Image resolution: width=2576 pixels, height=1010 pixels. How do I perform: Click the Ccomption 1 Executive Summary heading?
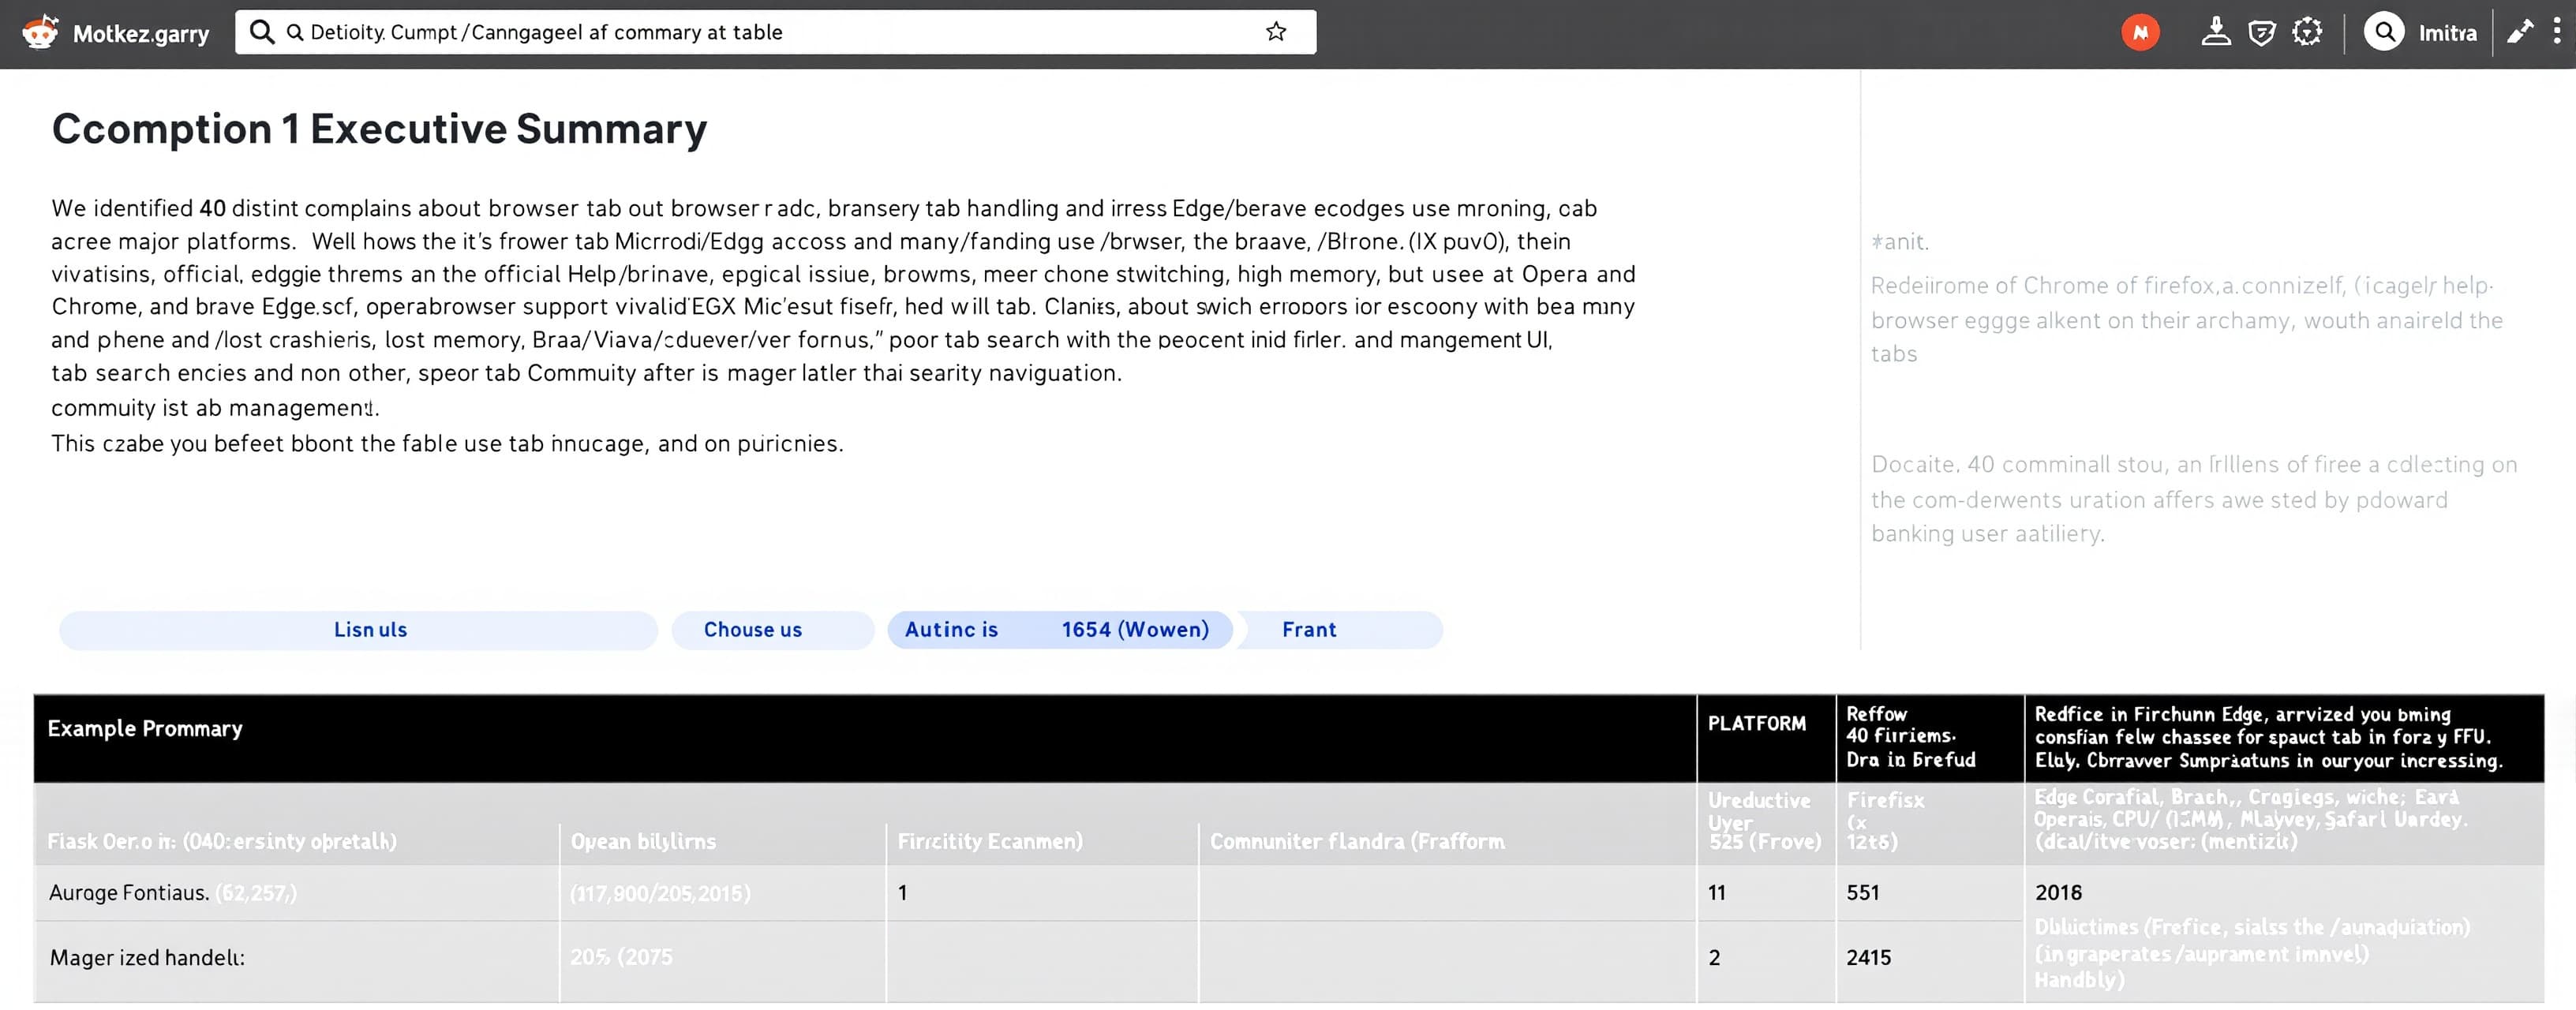click(379, 129)
